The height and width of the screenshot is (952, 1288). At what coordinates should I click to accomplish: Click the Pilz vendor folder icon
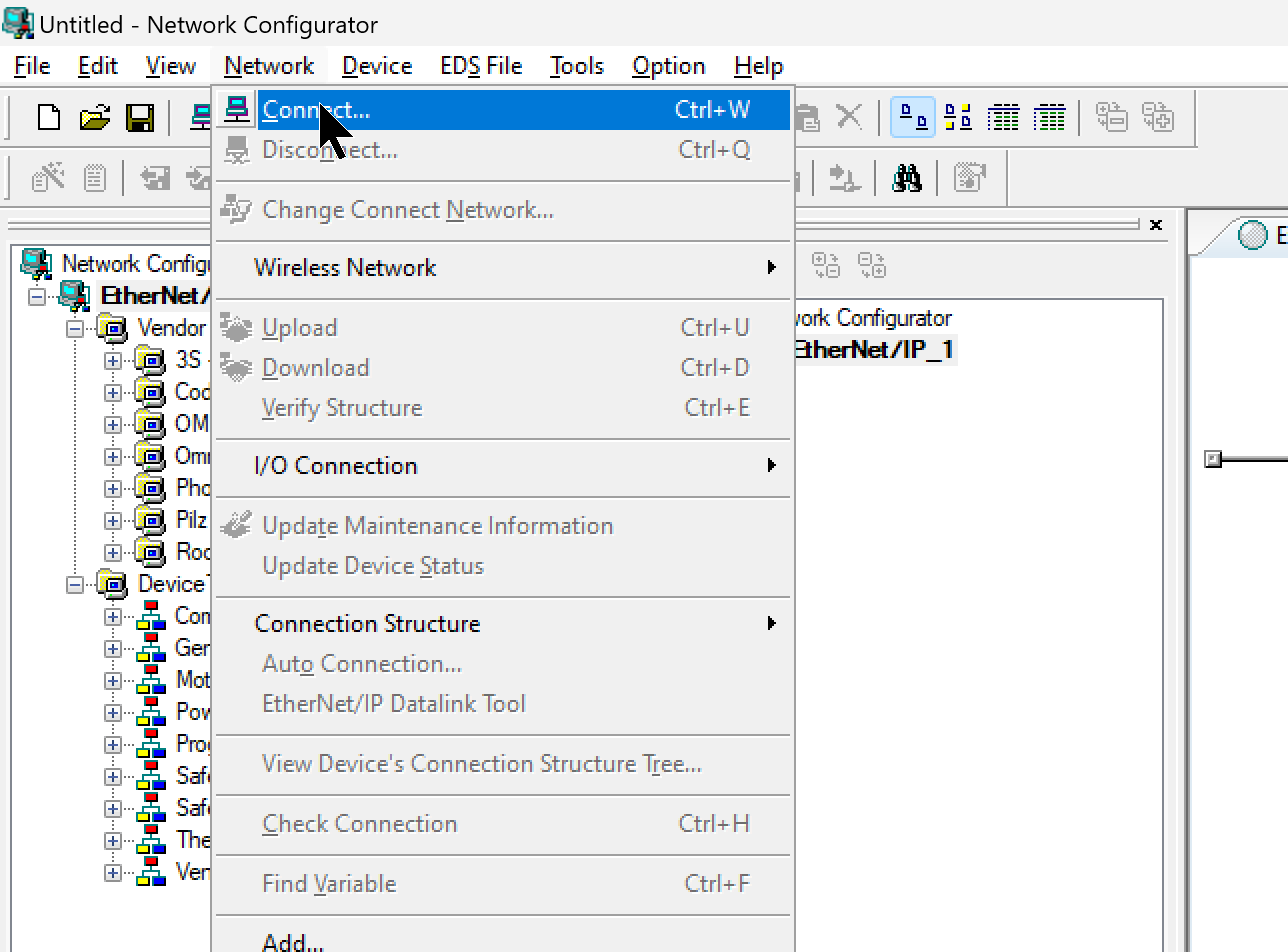click(x=150, y=520)
